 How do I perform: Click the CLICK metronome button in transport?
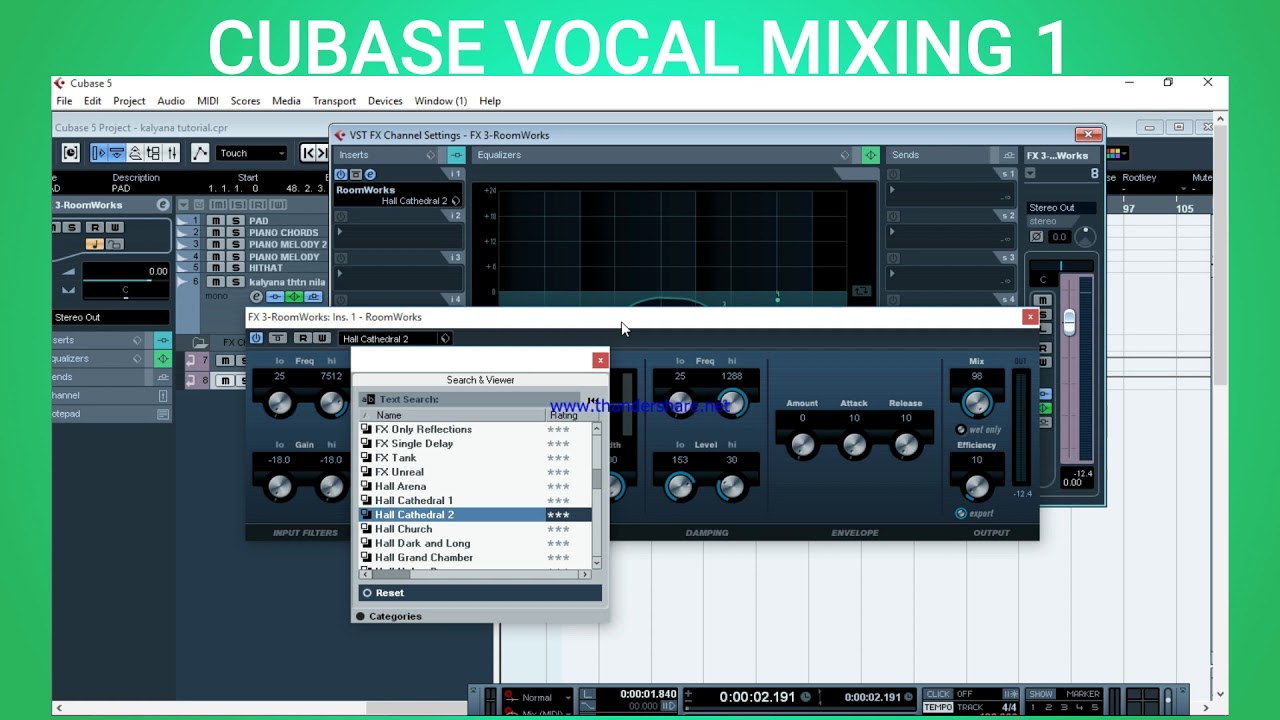(x=938, y=694)
